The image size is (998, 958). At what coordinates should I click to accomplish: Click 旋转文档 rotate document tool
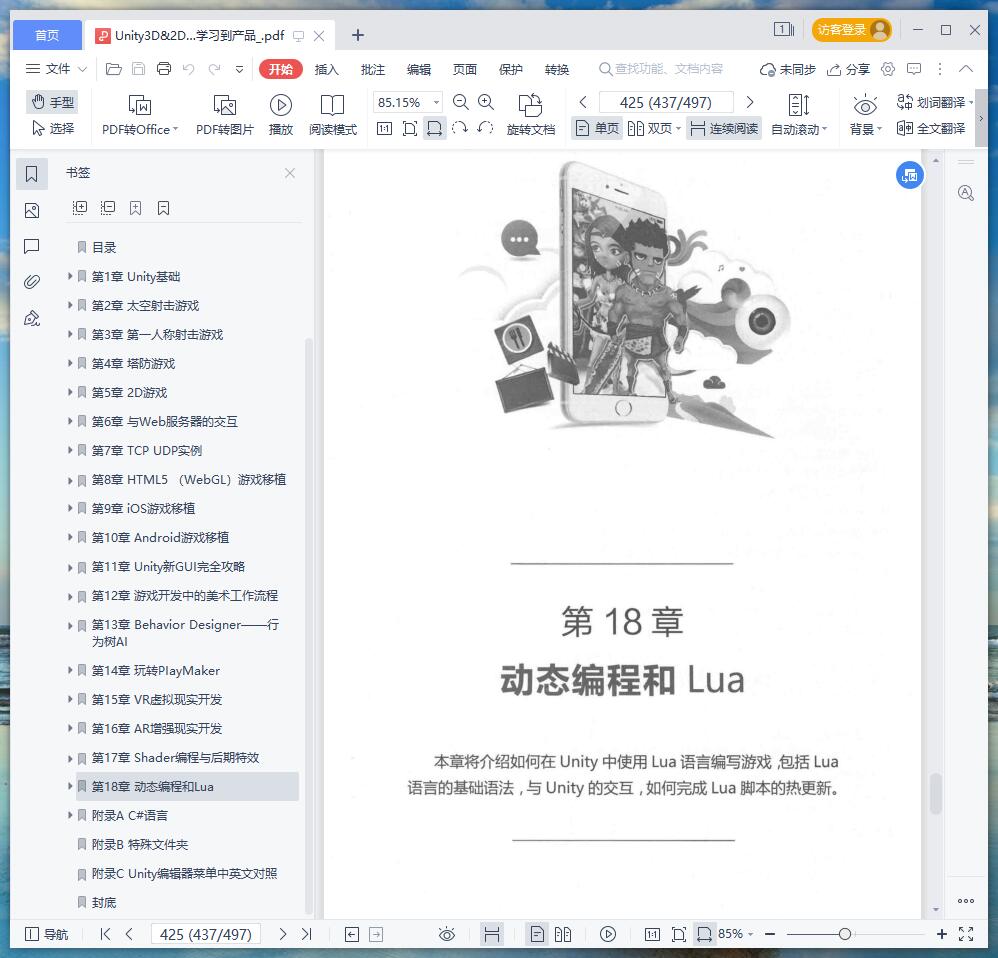click(x=531, y=115)
